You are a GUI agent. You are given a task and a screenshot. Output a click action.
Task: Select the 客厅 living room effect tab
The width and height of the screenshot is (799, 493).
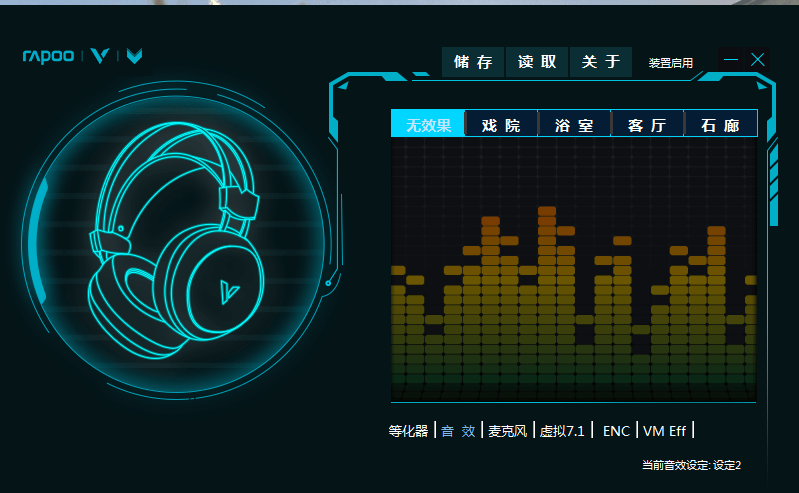pyautogui.click(x=647, y=124)
